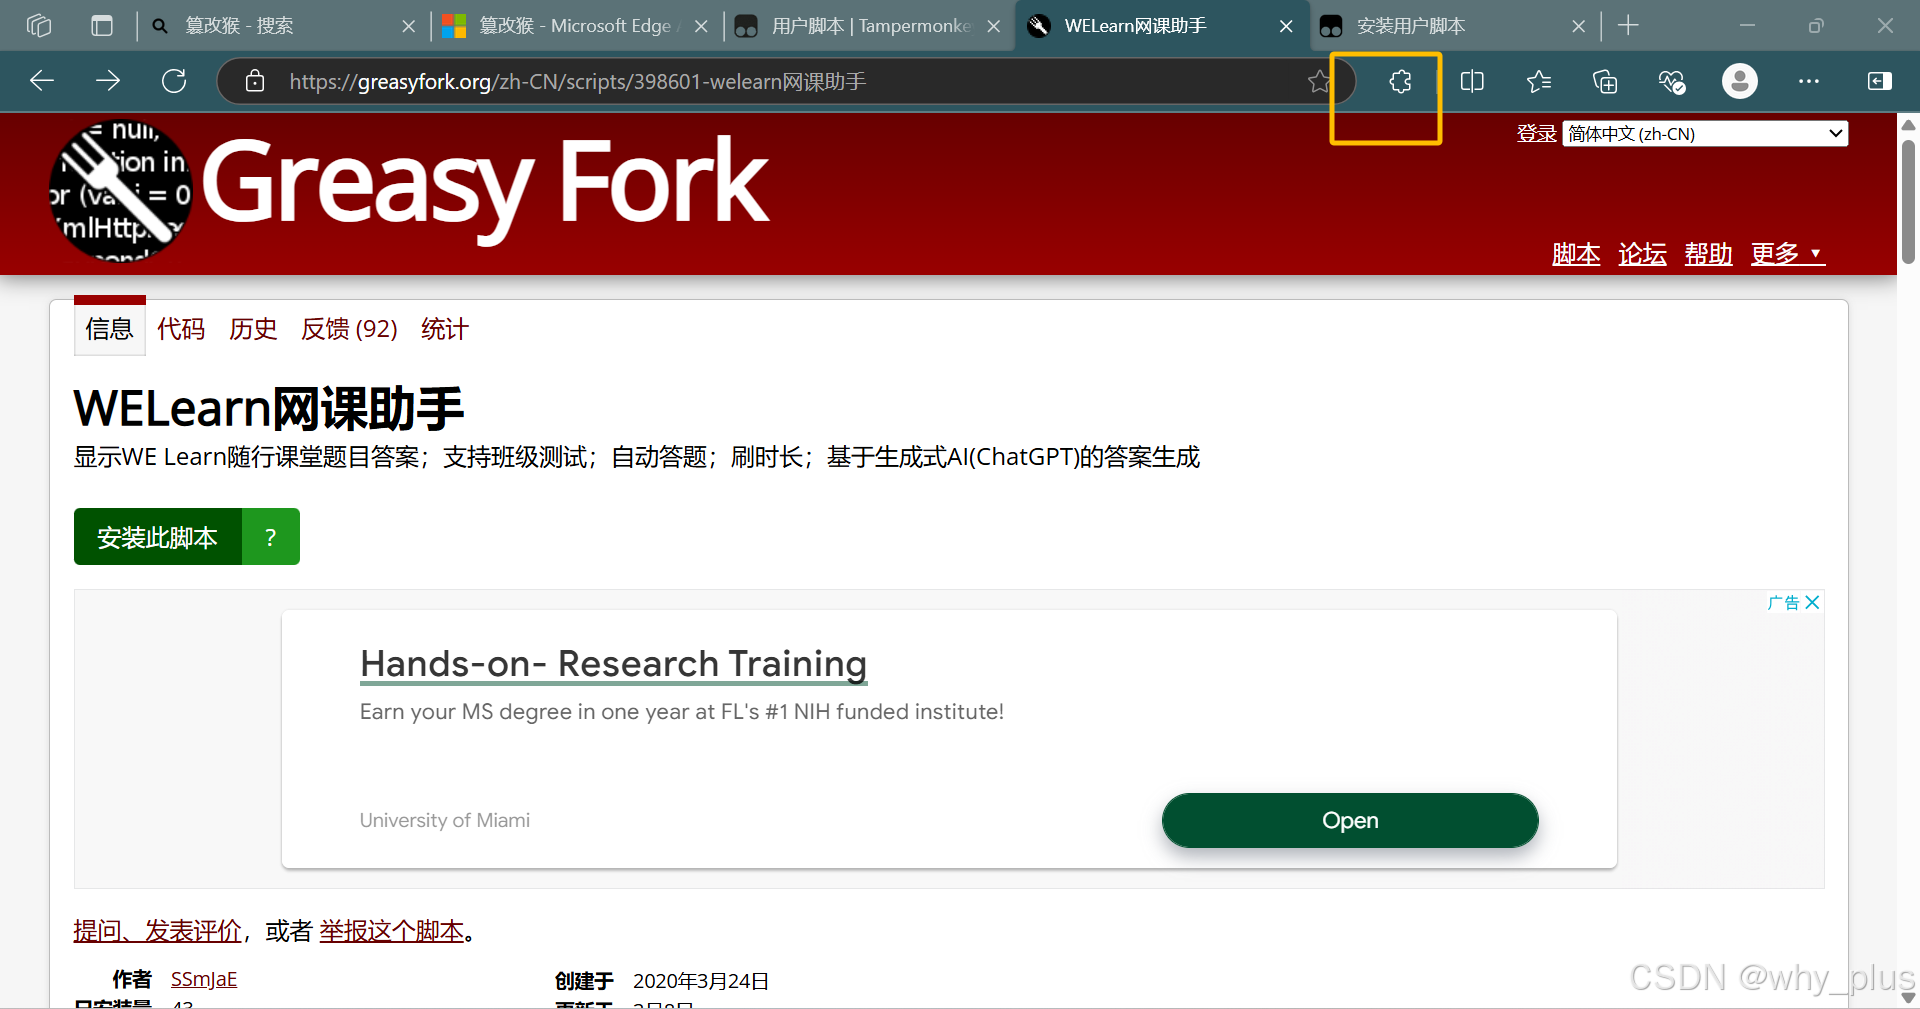
Task: Expand the 更多 navigation menu
Action: (1787, 254)
